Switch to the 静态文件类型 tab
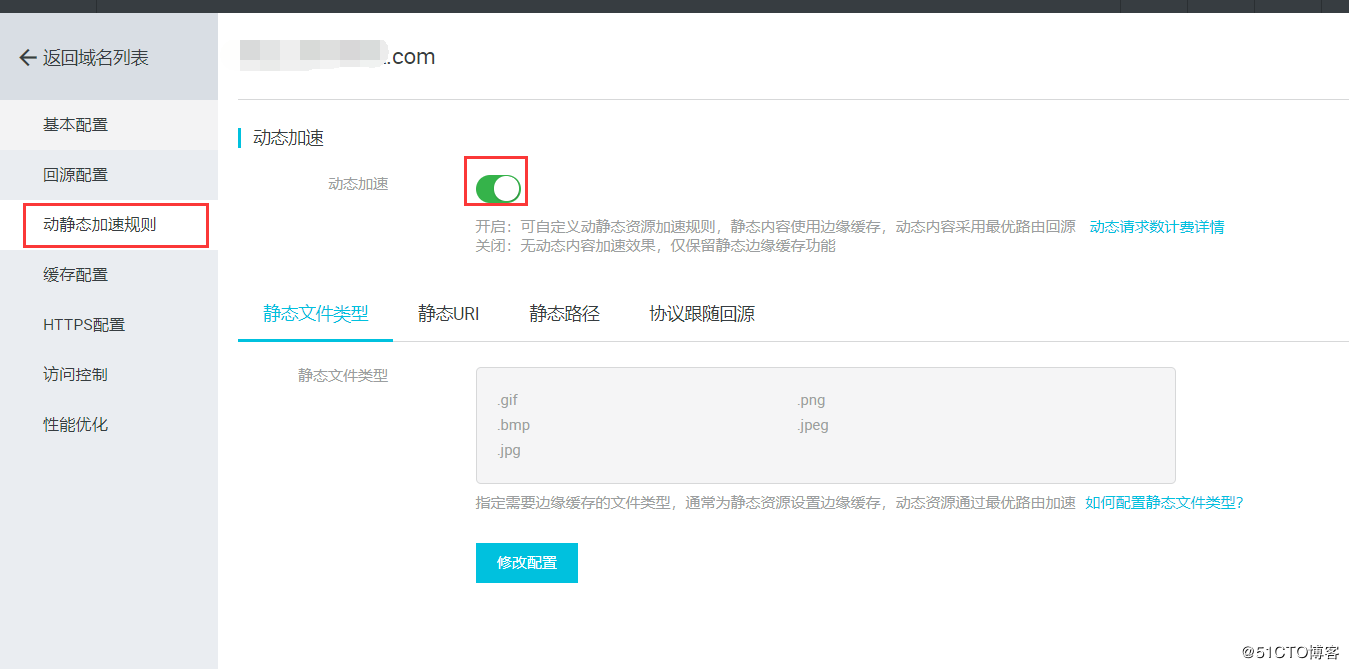This screenshot has height=669, width=1349. coord(314,313)
